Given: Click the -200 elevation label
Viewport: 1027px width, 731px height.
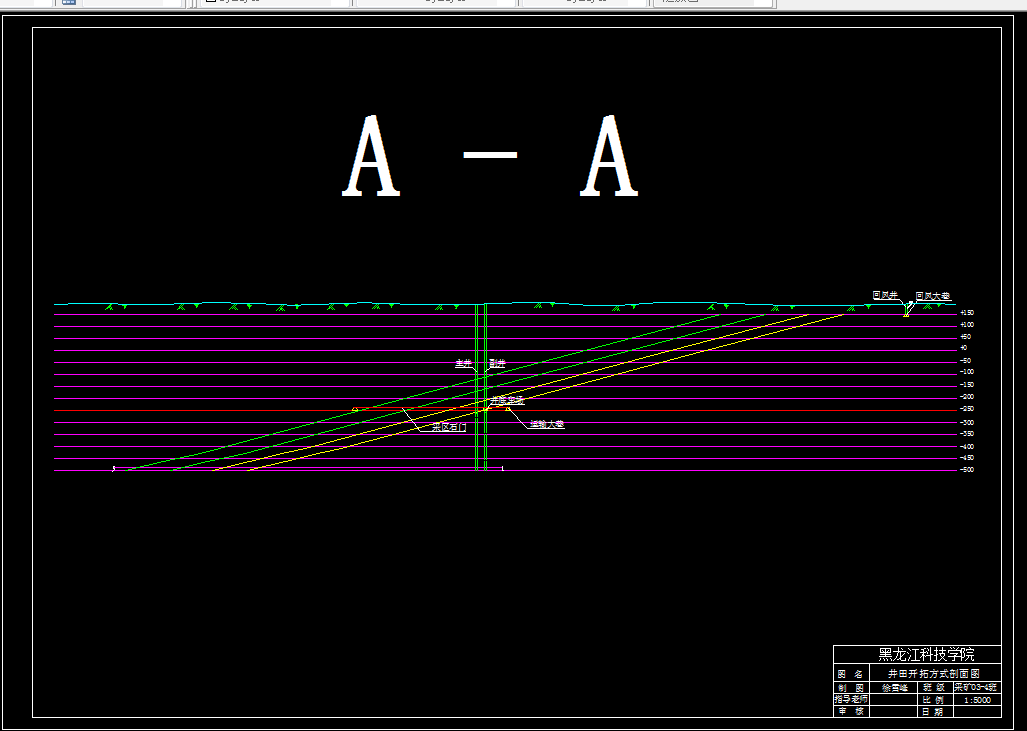Looking at the screenshot, I should coord(967,397).
